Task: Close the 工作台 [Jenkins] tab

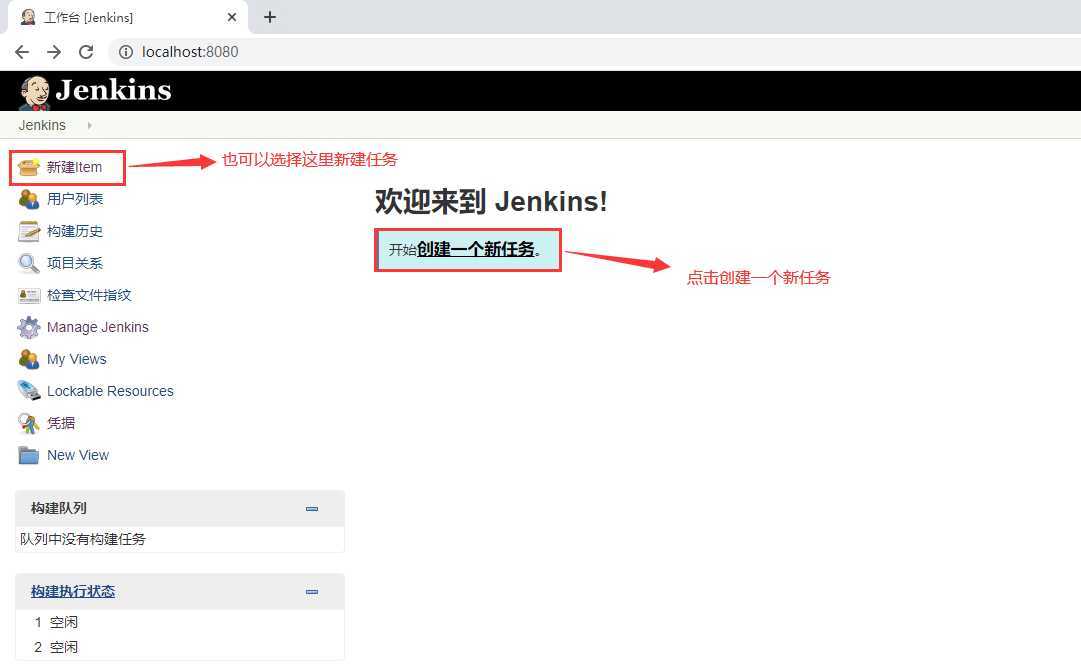Action: click(x=232, y=17)
